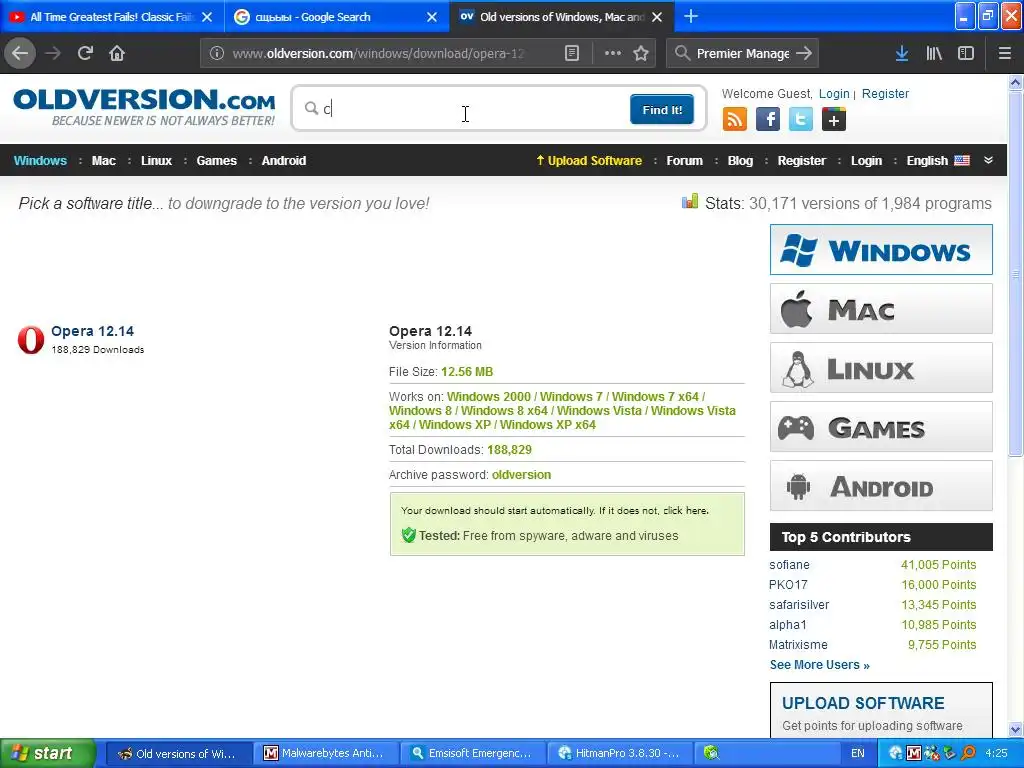Click Upload Software in navigation bar
This screenshot has width=1024, height=768.
(589, 161)
